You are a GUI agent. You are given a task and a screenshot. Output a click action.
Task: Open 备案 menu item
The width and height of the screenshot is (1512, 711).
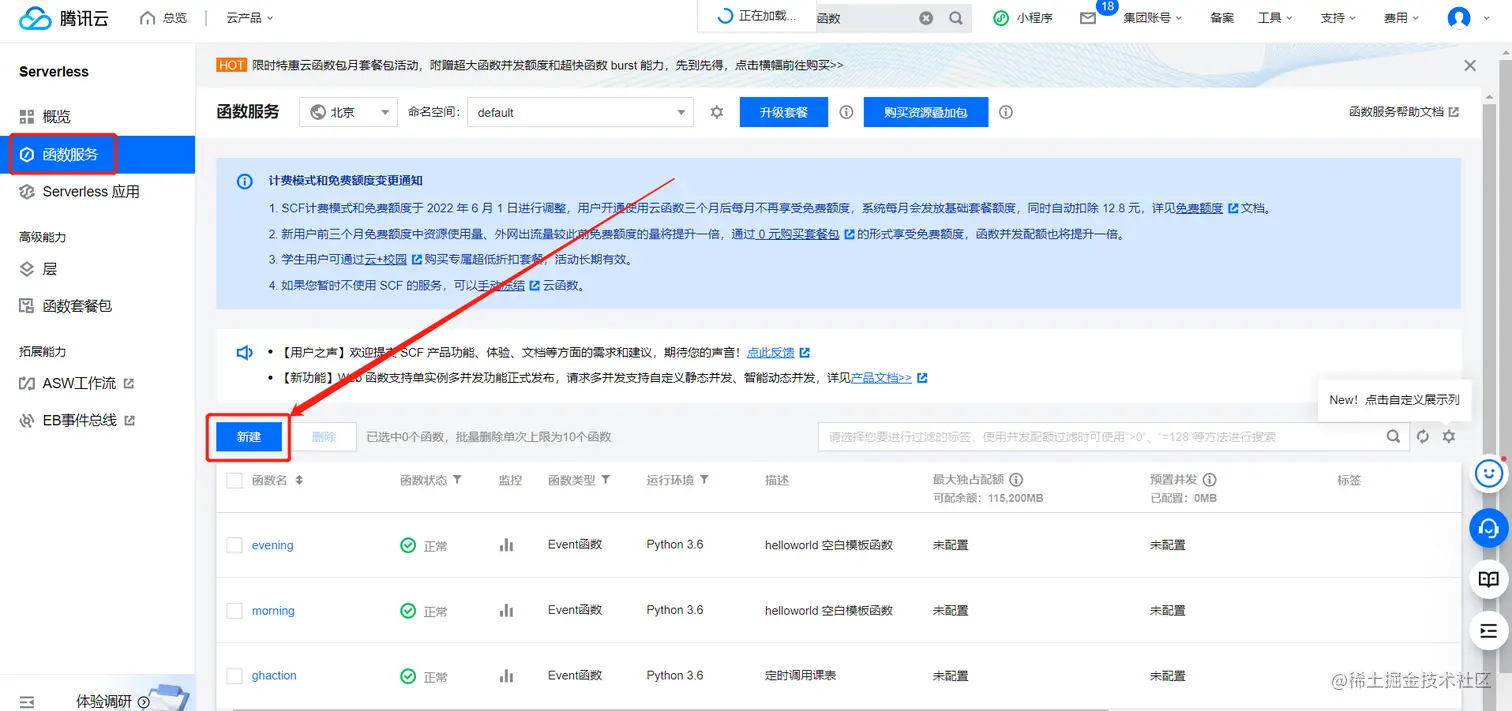point(1221,18)
